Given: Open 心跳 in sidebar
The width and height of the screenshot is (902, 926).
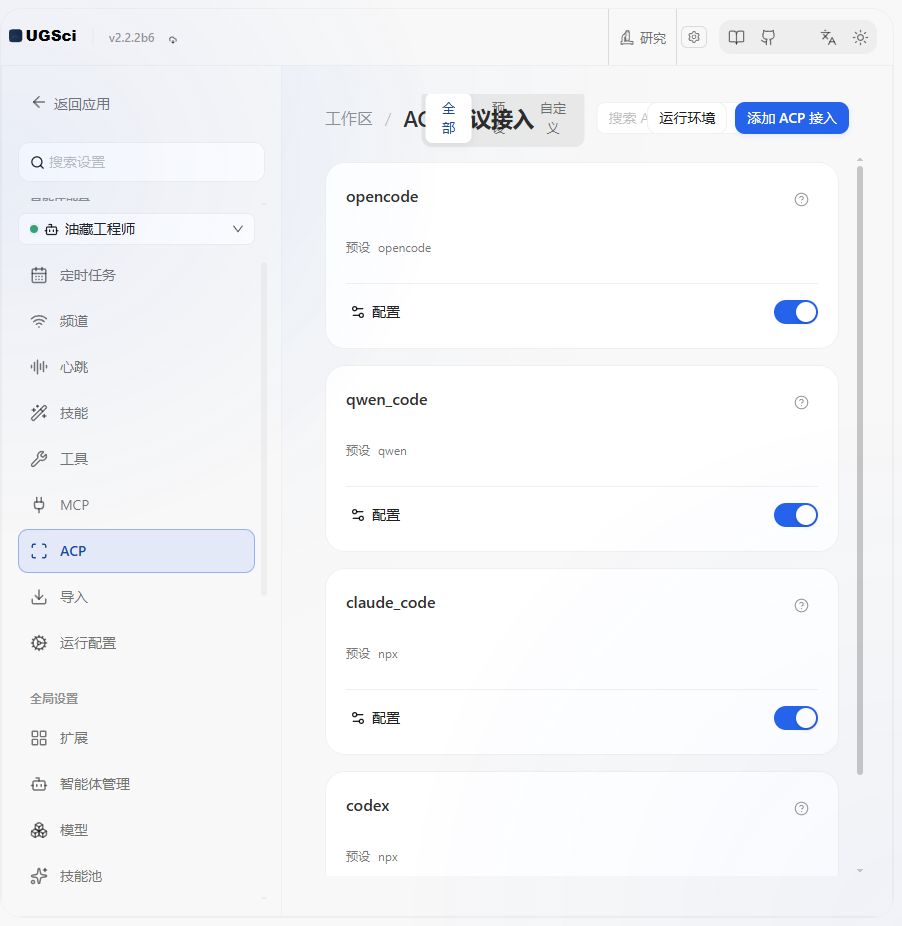Looking at the screenshot, I should point(136,367).
